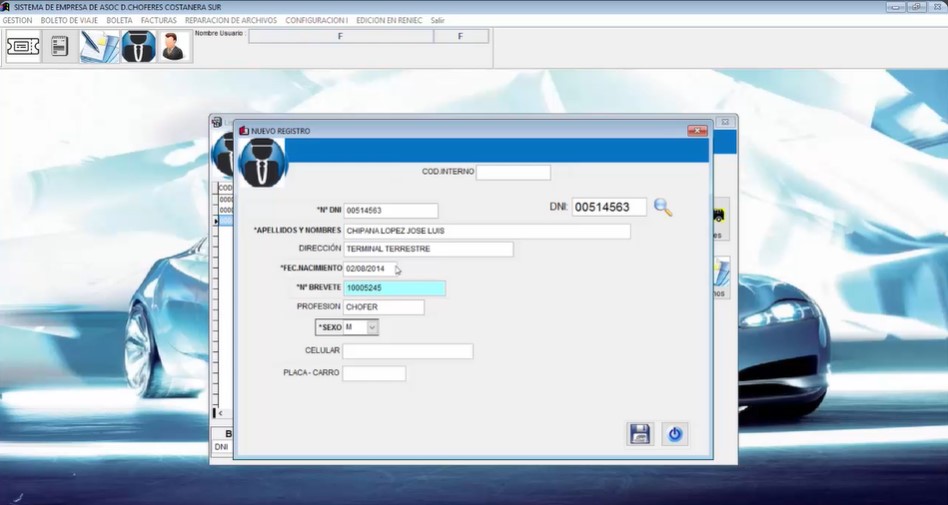Open the user profile toolbar icon
The height and width of the screenshot is (505, 948).
point(174,47)
